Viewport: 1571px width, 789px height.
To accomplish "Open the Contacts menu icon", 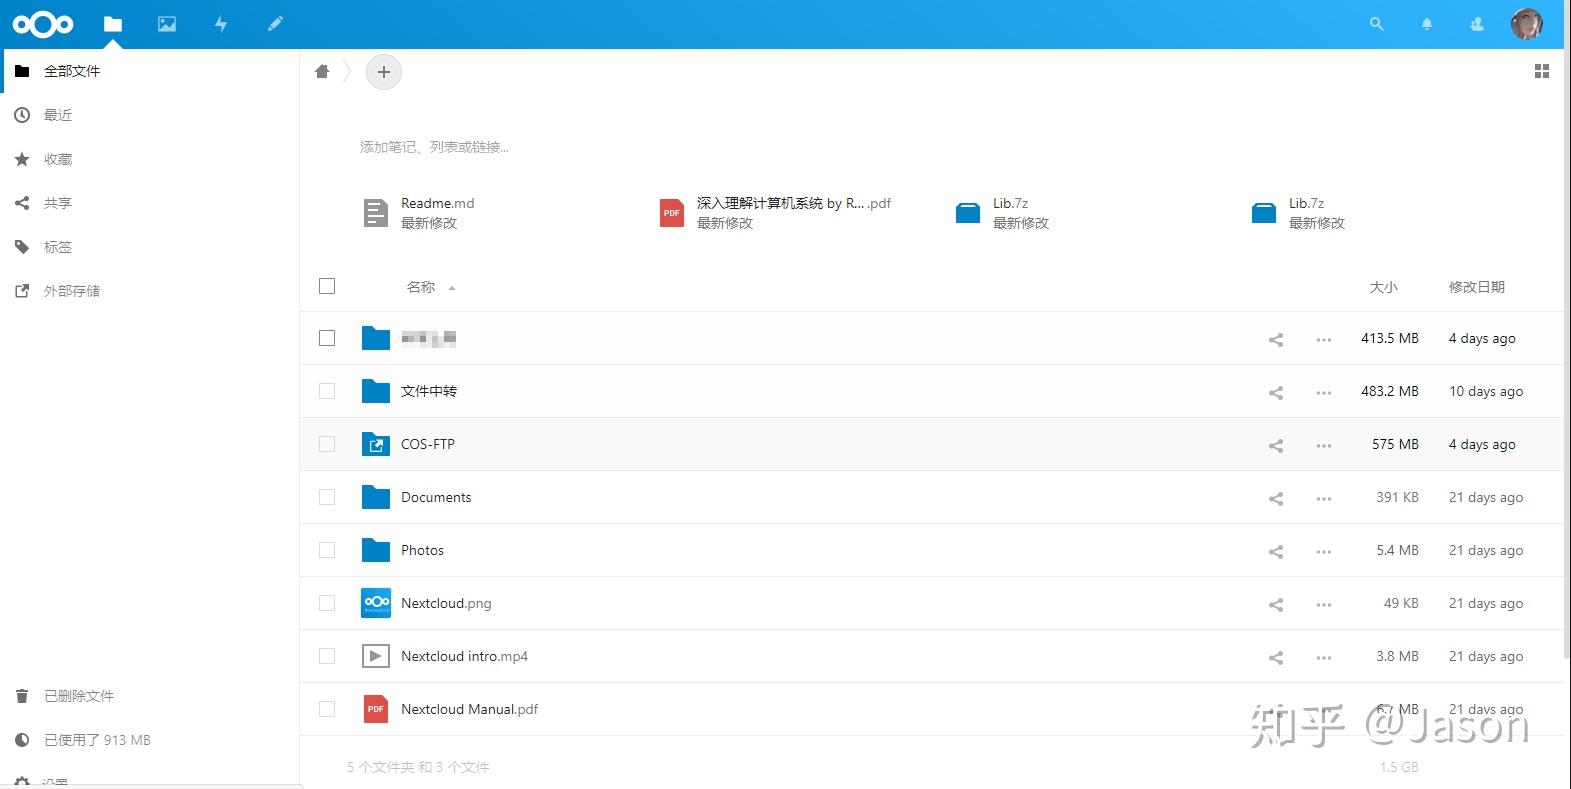I will [x=1477, y=24].
